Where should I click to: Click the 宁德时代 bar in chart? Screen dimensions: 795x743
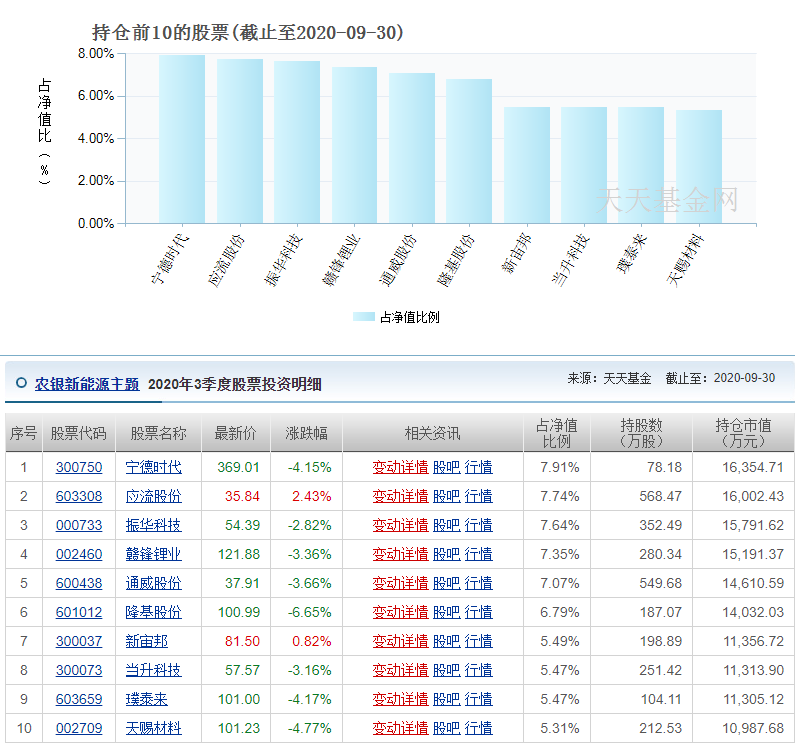(x=182, y=139)
